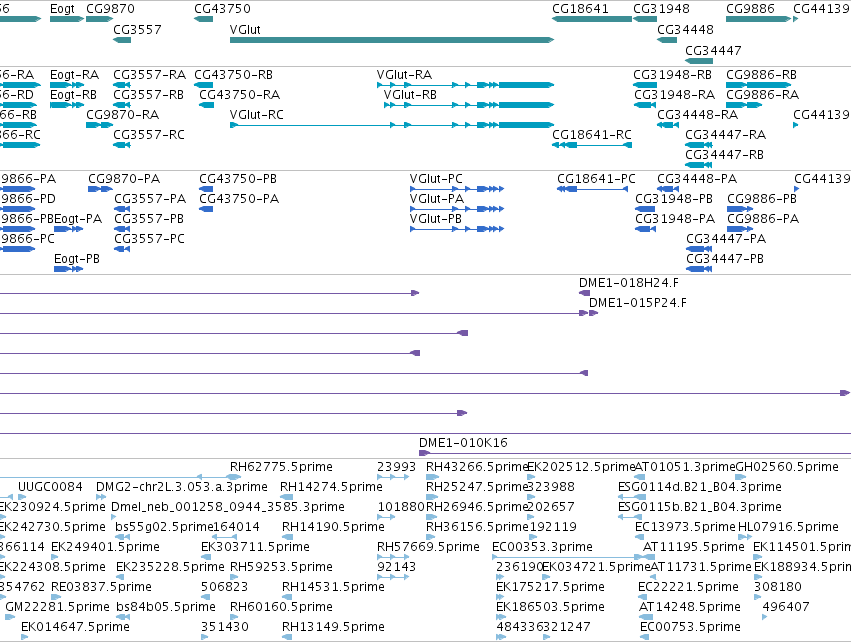Select EST RH43266.5prime
Image resolution: width=851 pixels, height=642 pixels.
pyautogui.click(x=431, y=477)
